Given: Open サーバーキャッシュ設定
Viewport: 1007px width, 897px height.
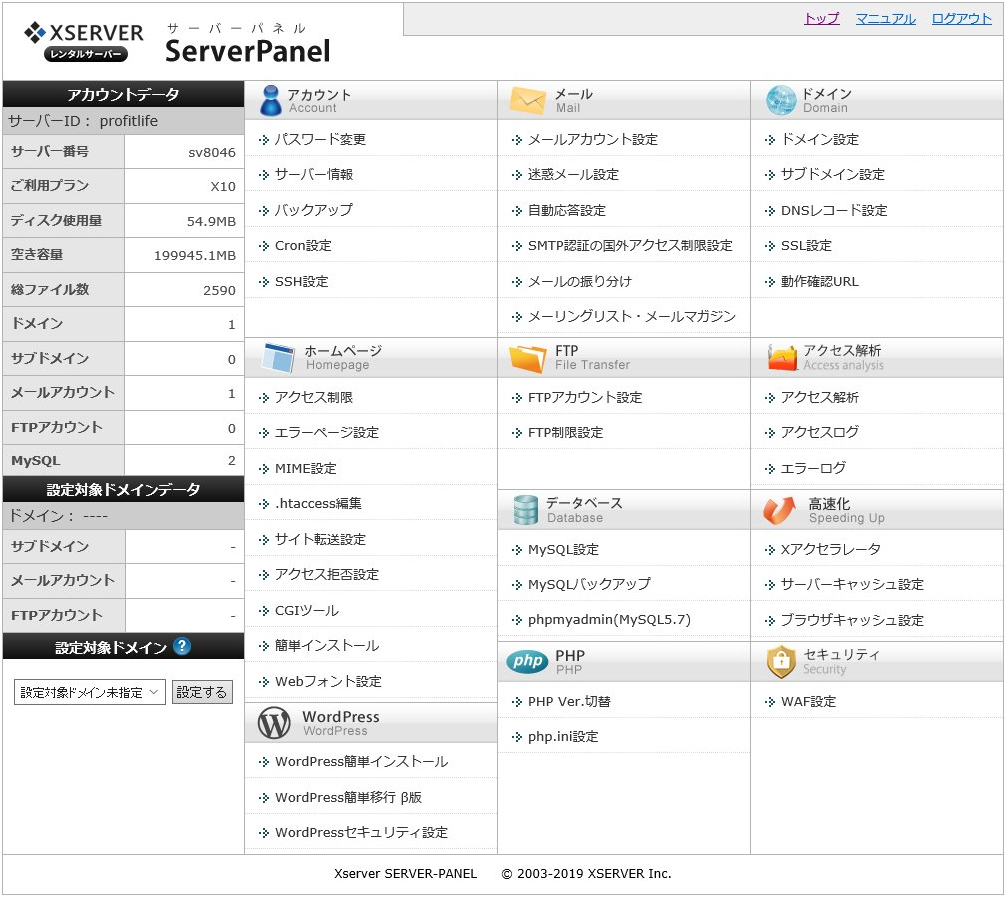Looking at the screenshot, I should click(852, 584).
